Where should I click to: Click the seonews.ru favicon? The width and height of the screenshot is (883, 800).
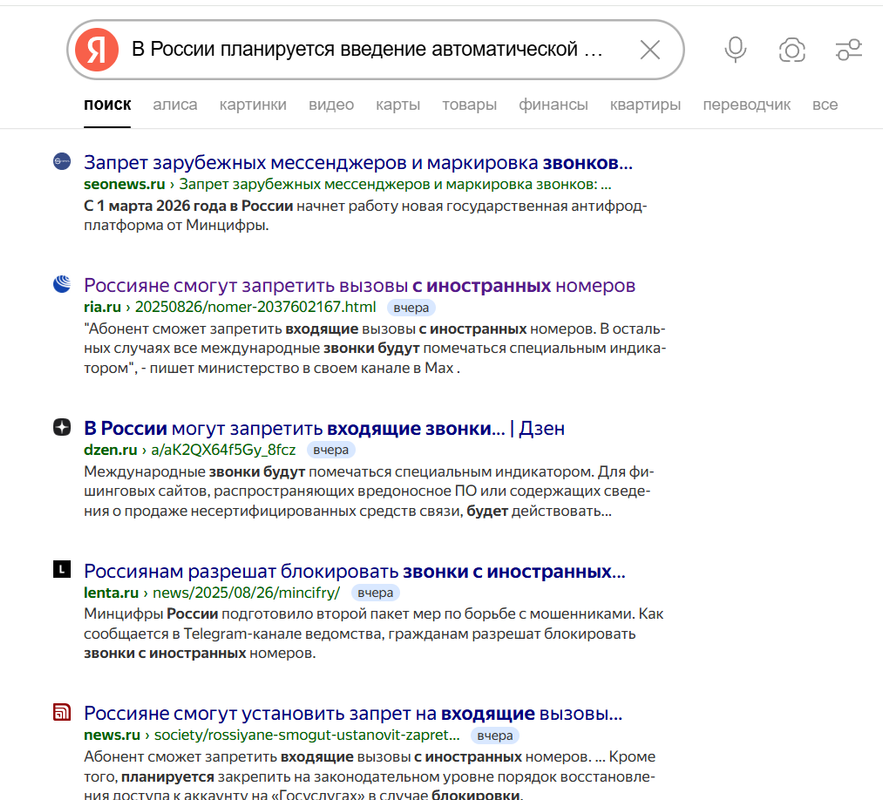(62, 162)
